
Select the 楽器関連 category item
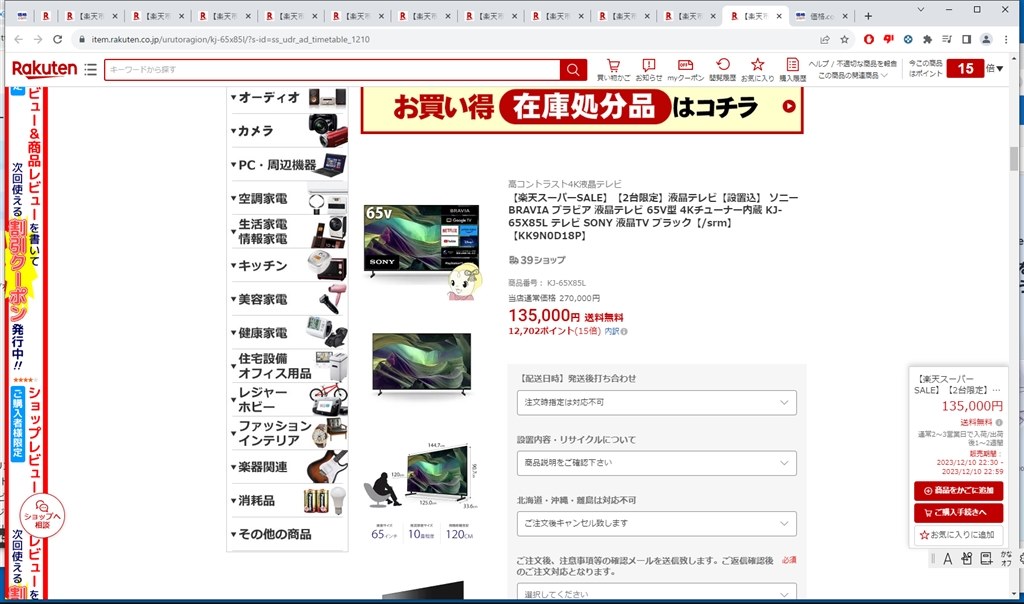point(288,467)
